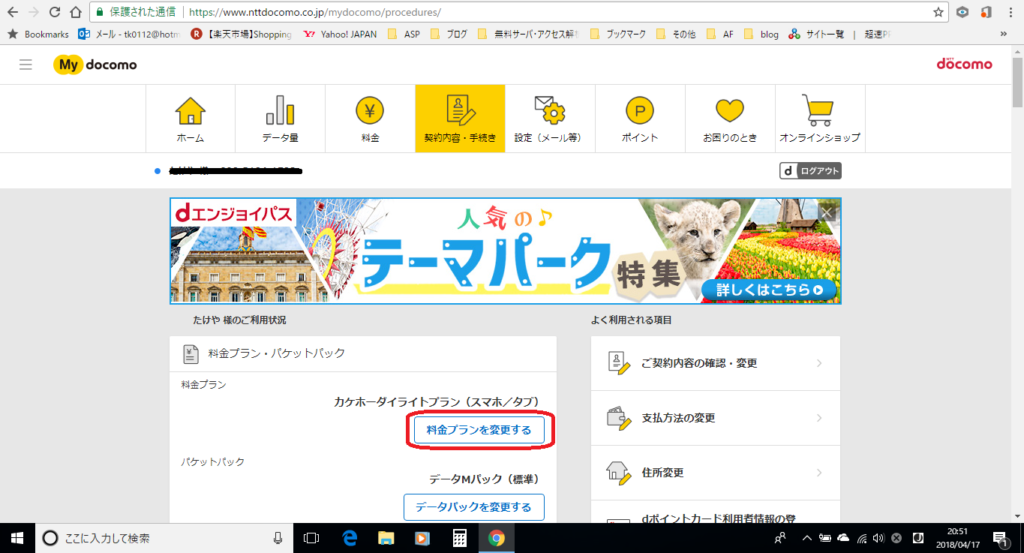Click chevron on 支払方法の変更 row

(819, 418)
